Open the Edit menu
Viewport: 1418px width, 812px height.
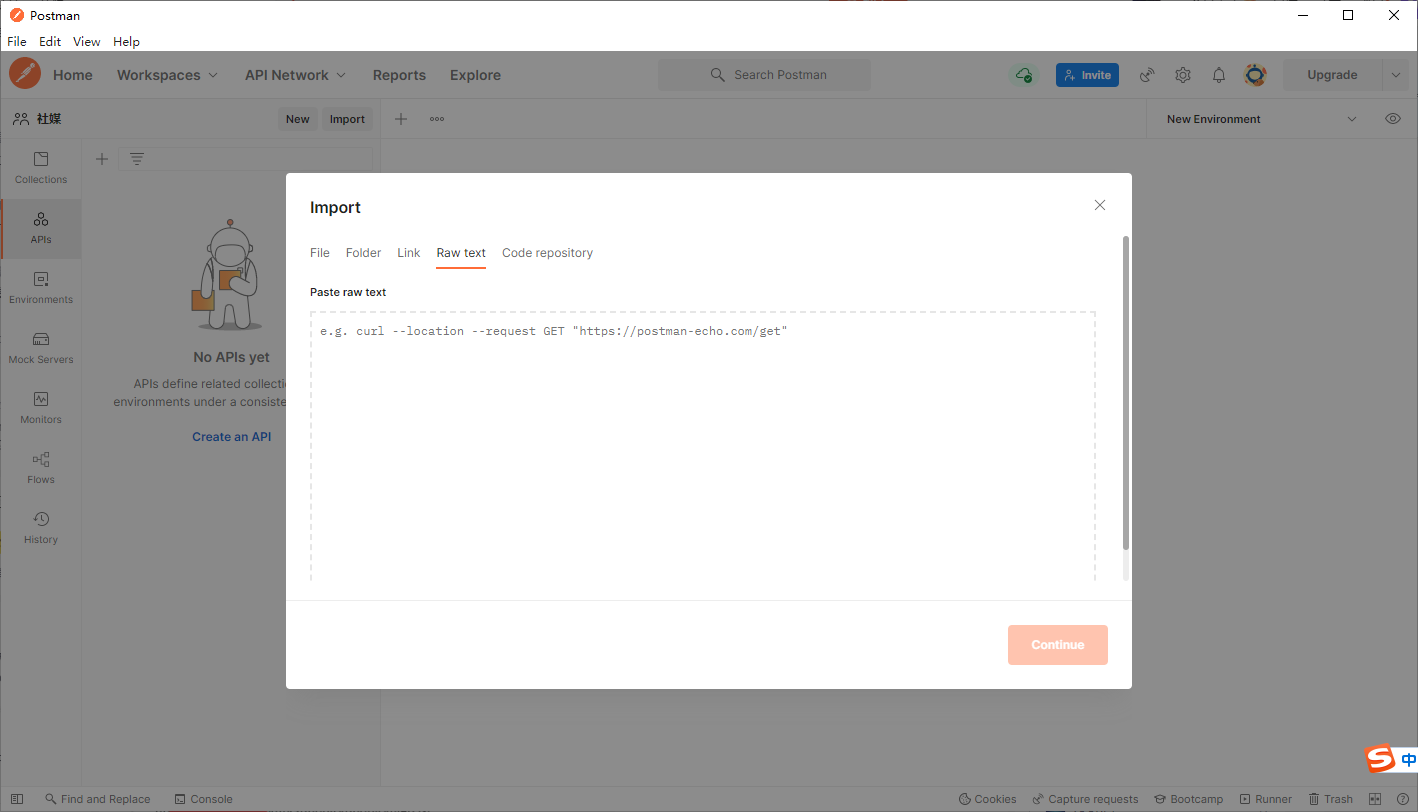tap(50, 42)
